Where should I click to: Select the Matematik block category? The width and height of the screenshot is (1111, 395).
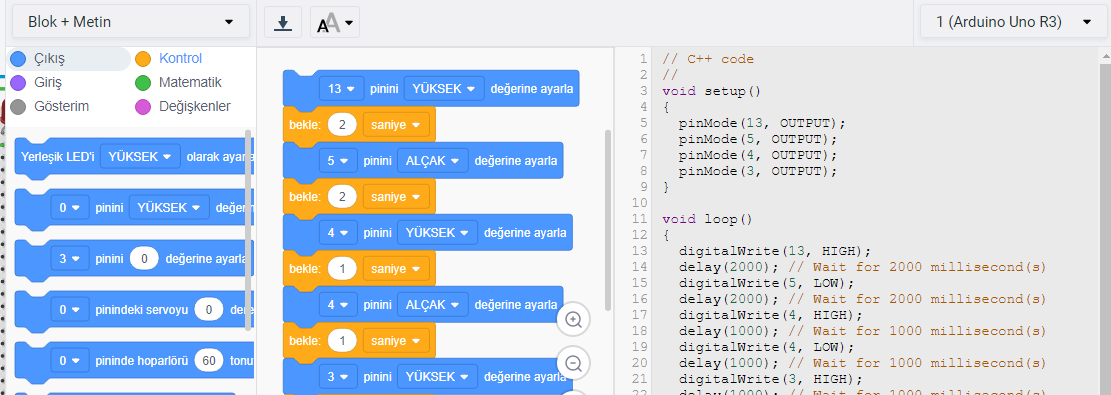click(x=190, y=82)
